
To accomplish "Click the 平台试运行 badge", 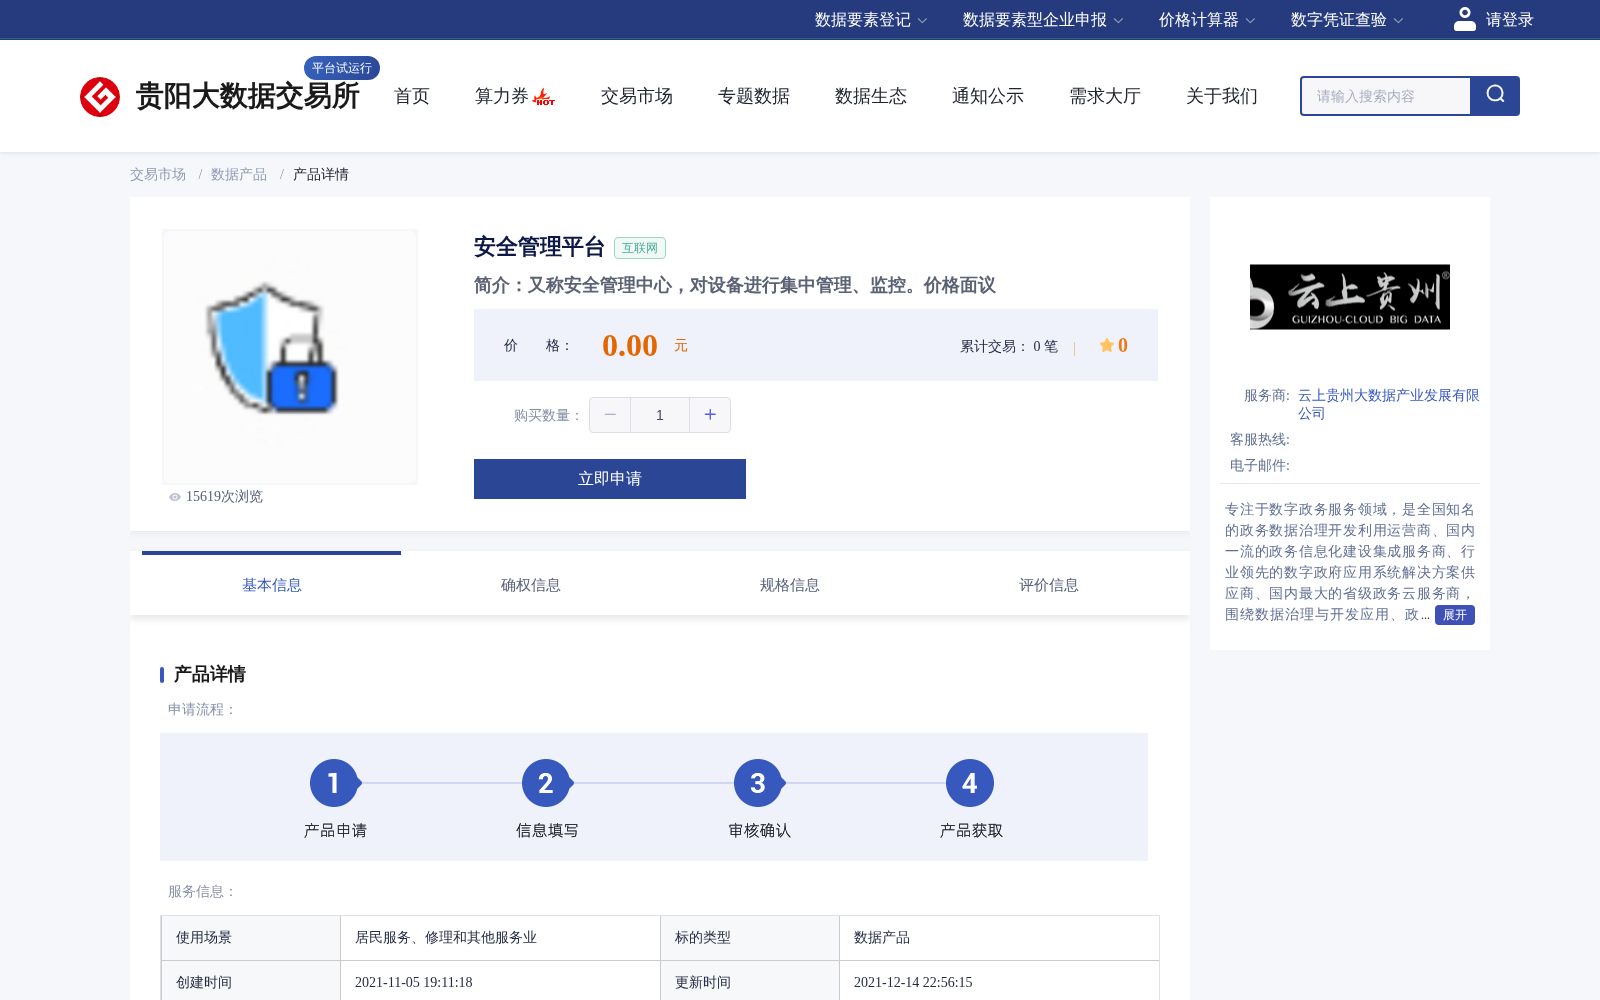I will 342,68.
